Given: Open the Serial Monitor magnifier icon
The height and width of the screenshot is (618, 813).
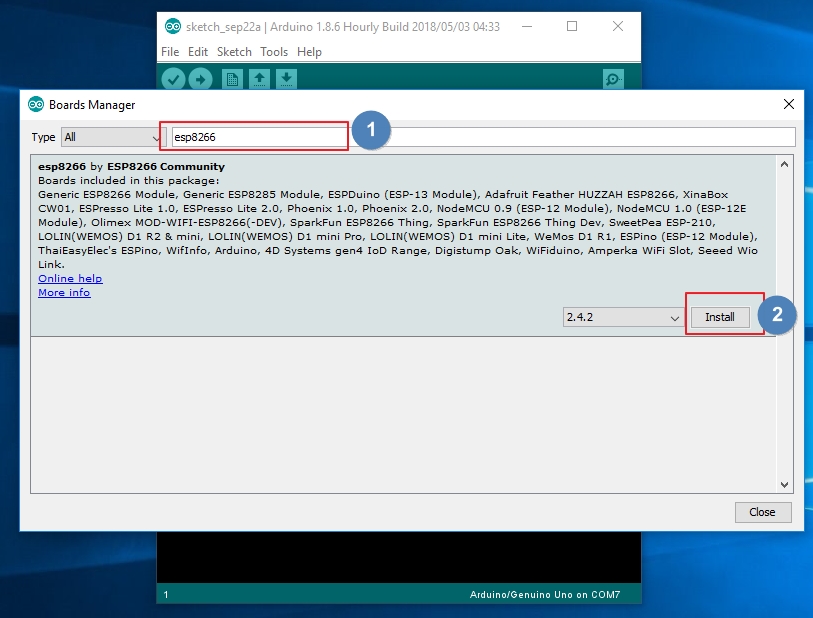Looking at the screenshot, I should tap(613, 79).
